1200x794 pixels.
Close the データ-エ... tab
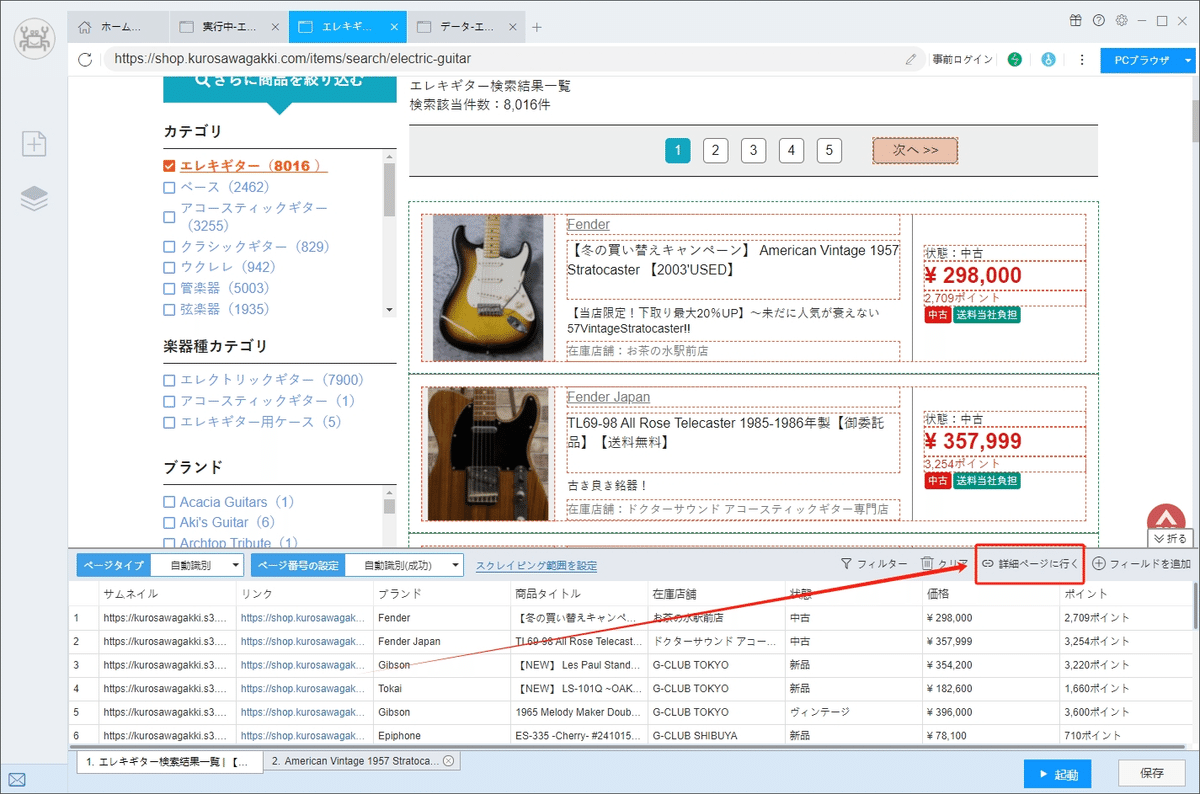pyautogui.click(x=513, y=27)
